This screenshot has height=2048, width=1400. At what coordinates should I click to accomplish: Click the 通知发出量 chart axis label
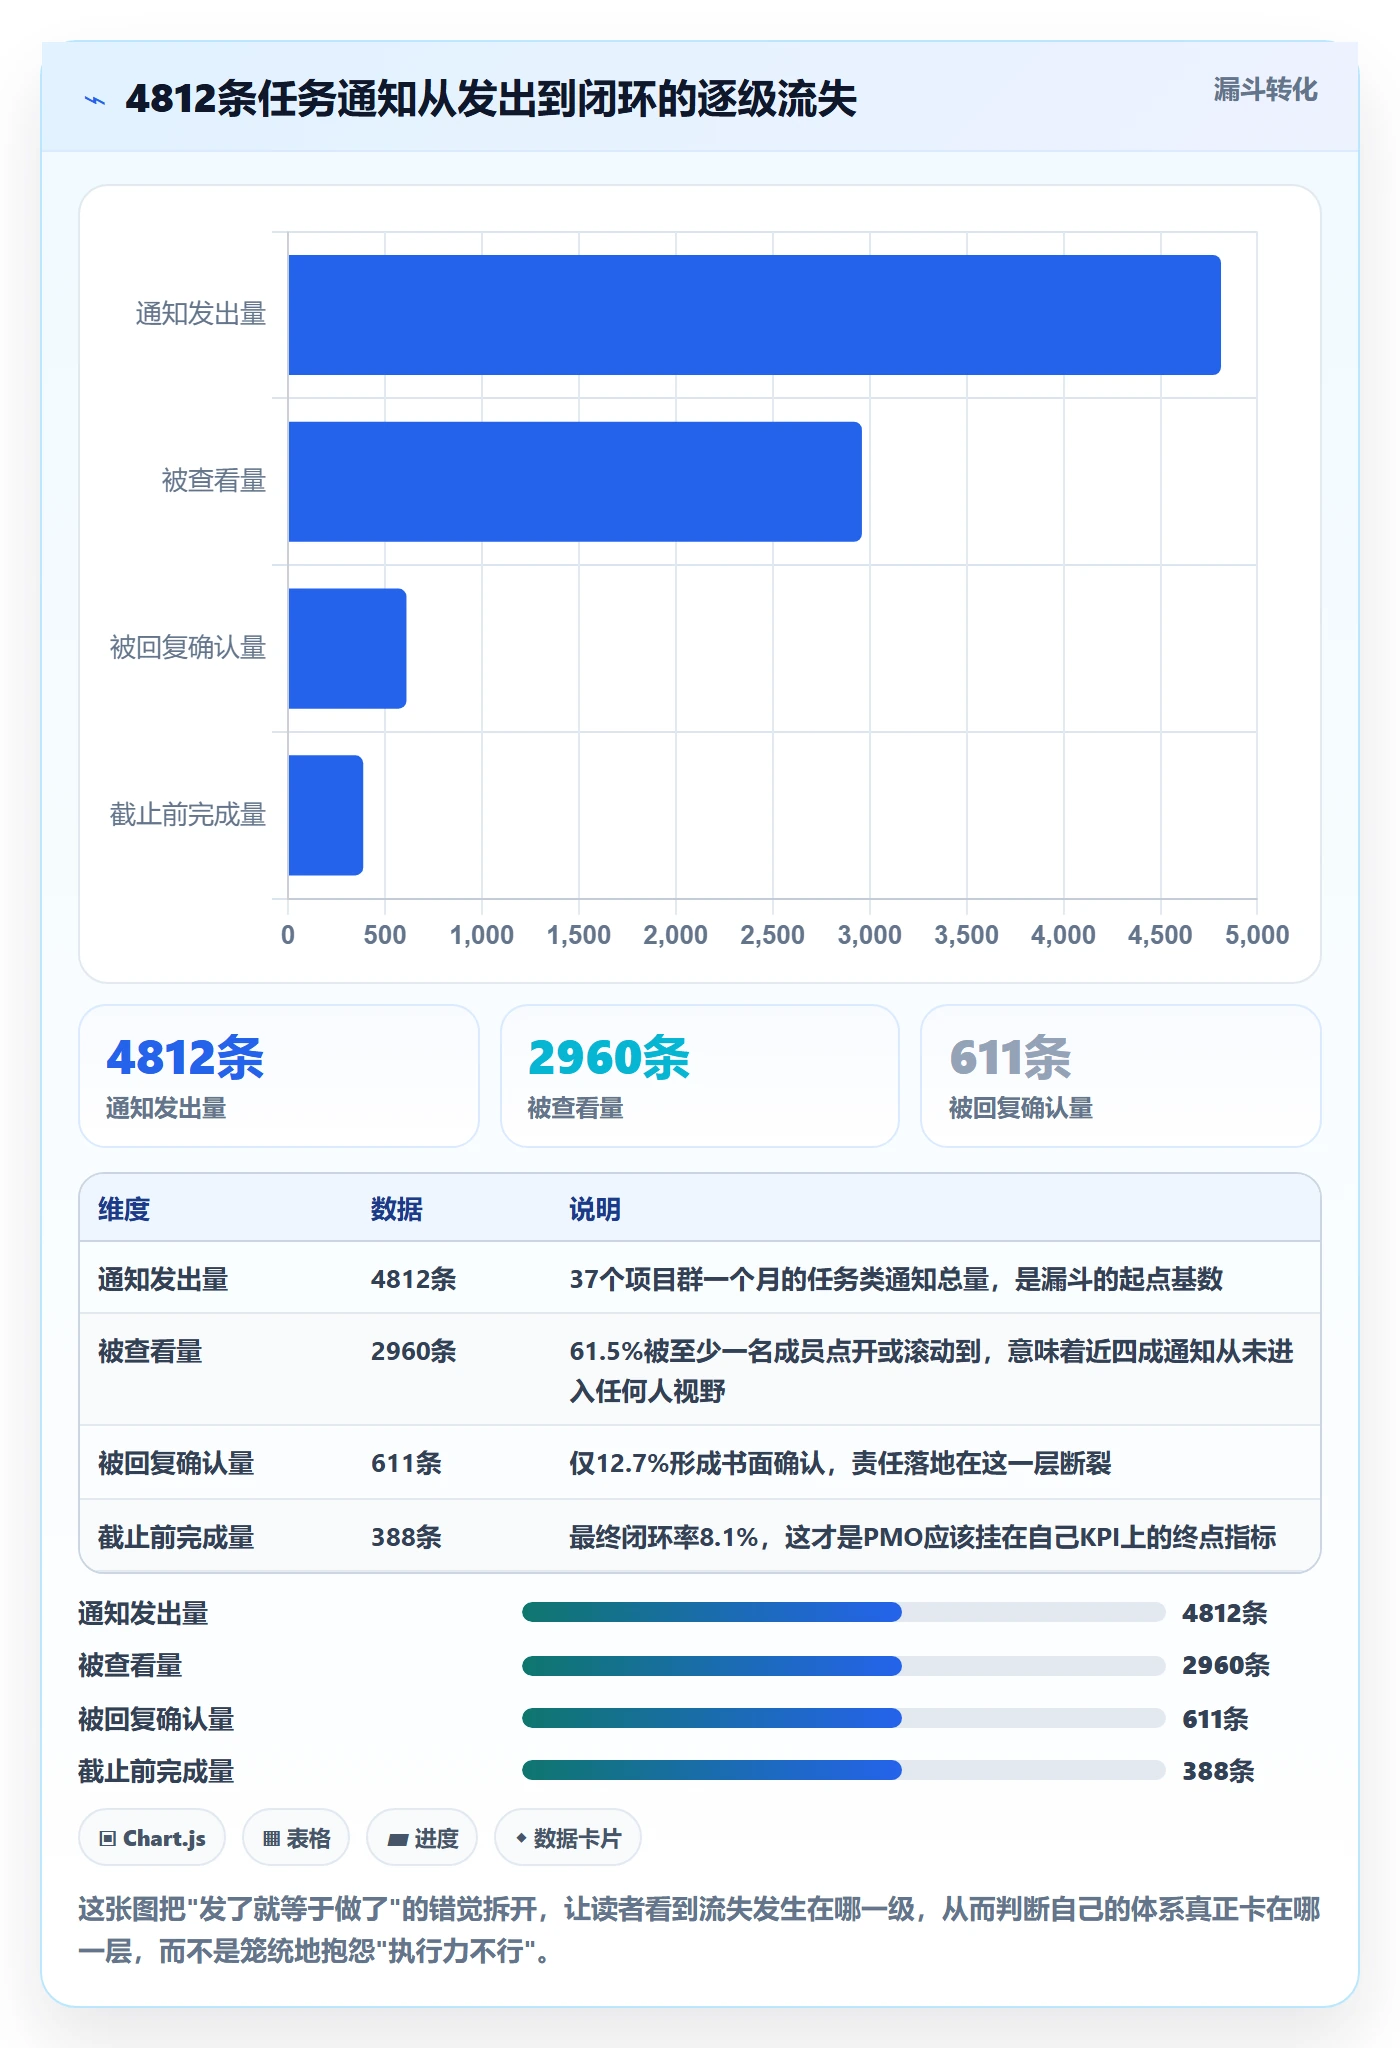(201, 314)
